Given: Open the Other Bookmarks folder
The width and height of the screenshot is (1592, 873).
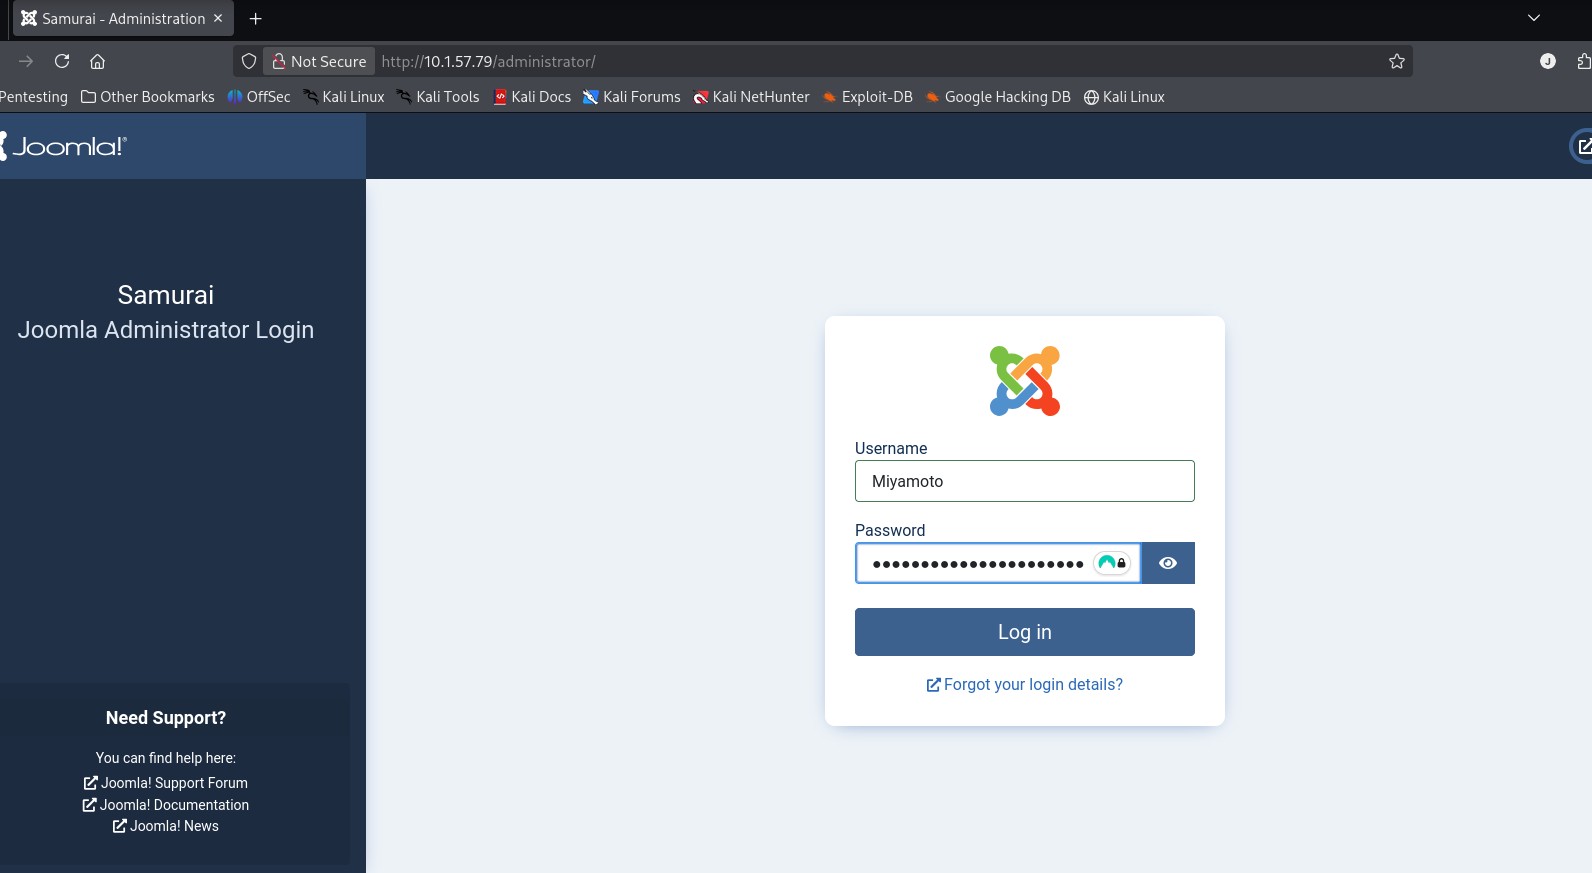Looking at the screenshot, I should point(147,97).
